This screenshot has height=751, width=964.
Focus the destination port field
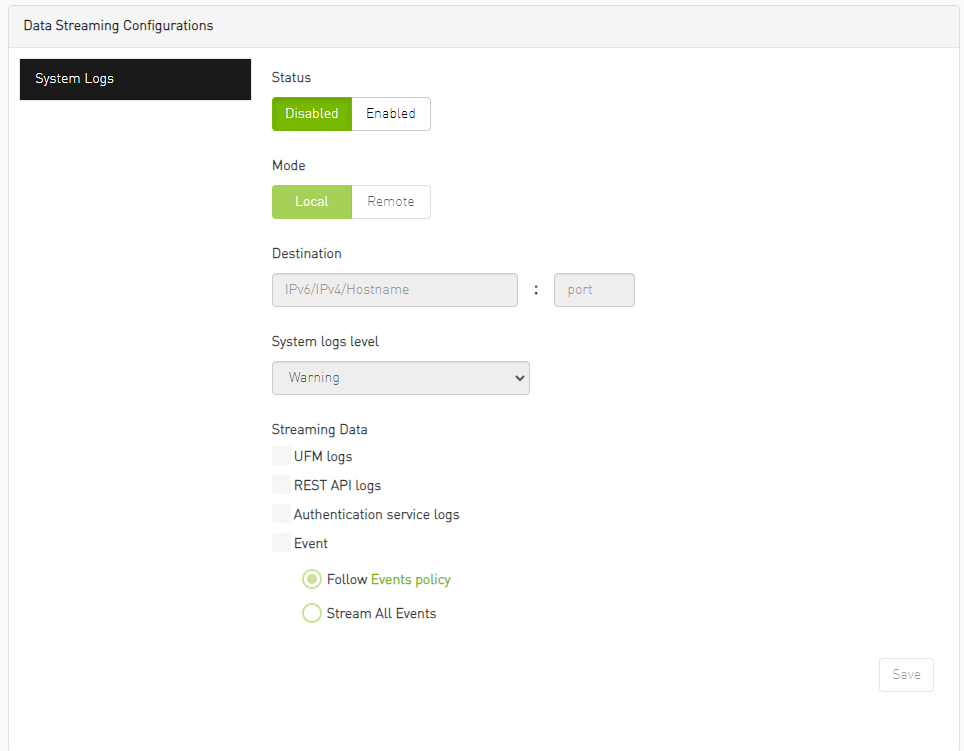tap(594, 290)
